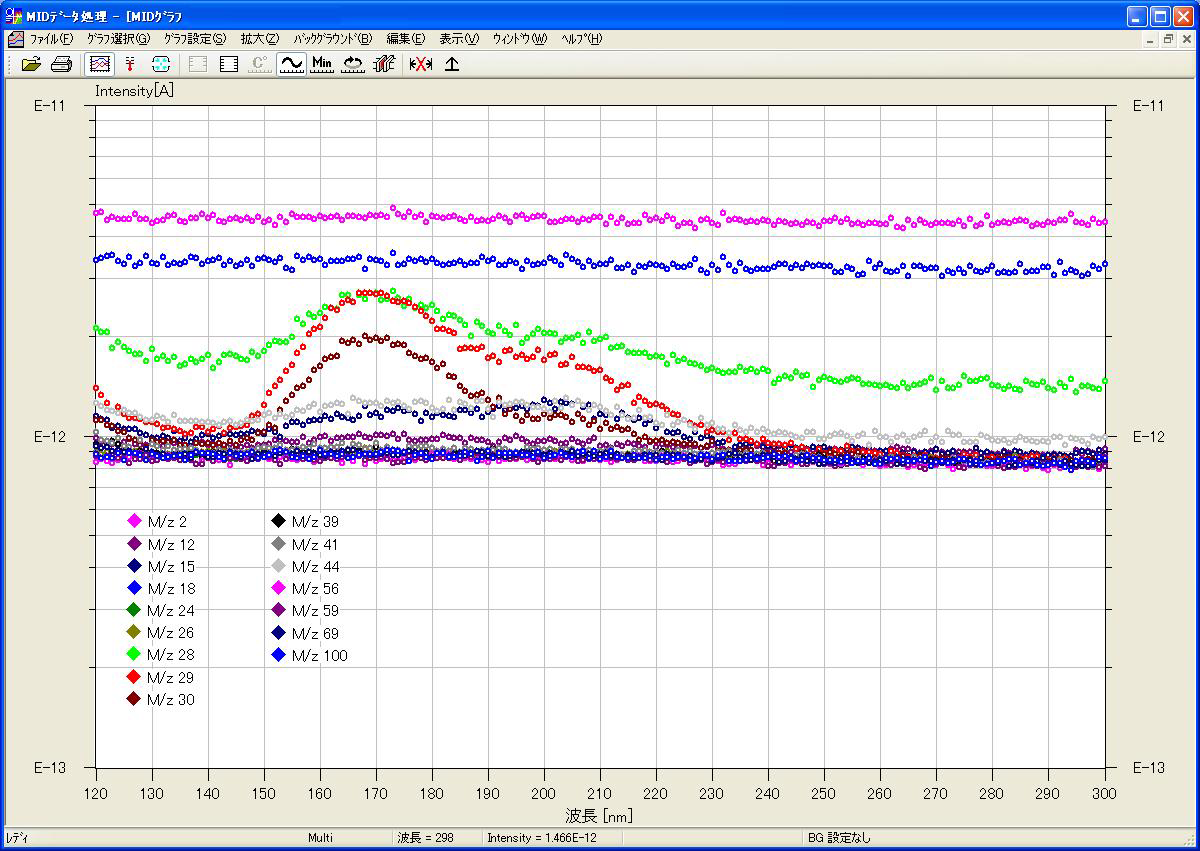Click the red thermometer toolbar icon
Image resolution: width=1200 pixels, height=851 pixels.
coord(130,64)
